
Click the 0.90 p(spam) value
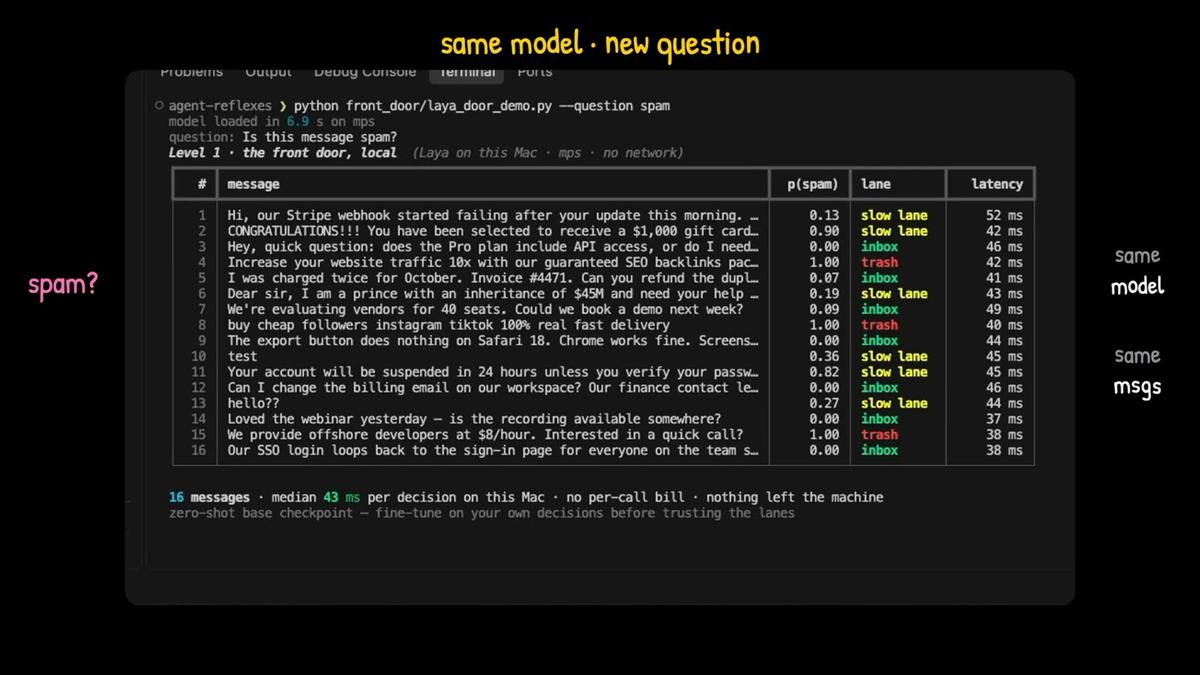[x=824, y=231]
